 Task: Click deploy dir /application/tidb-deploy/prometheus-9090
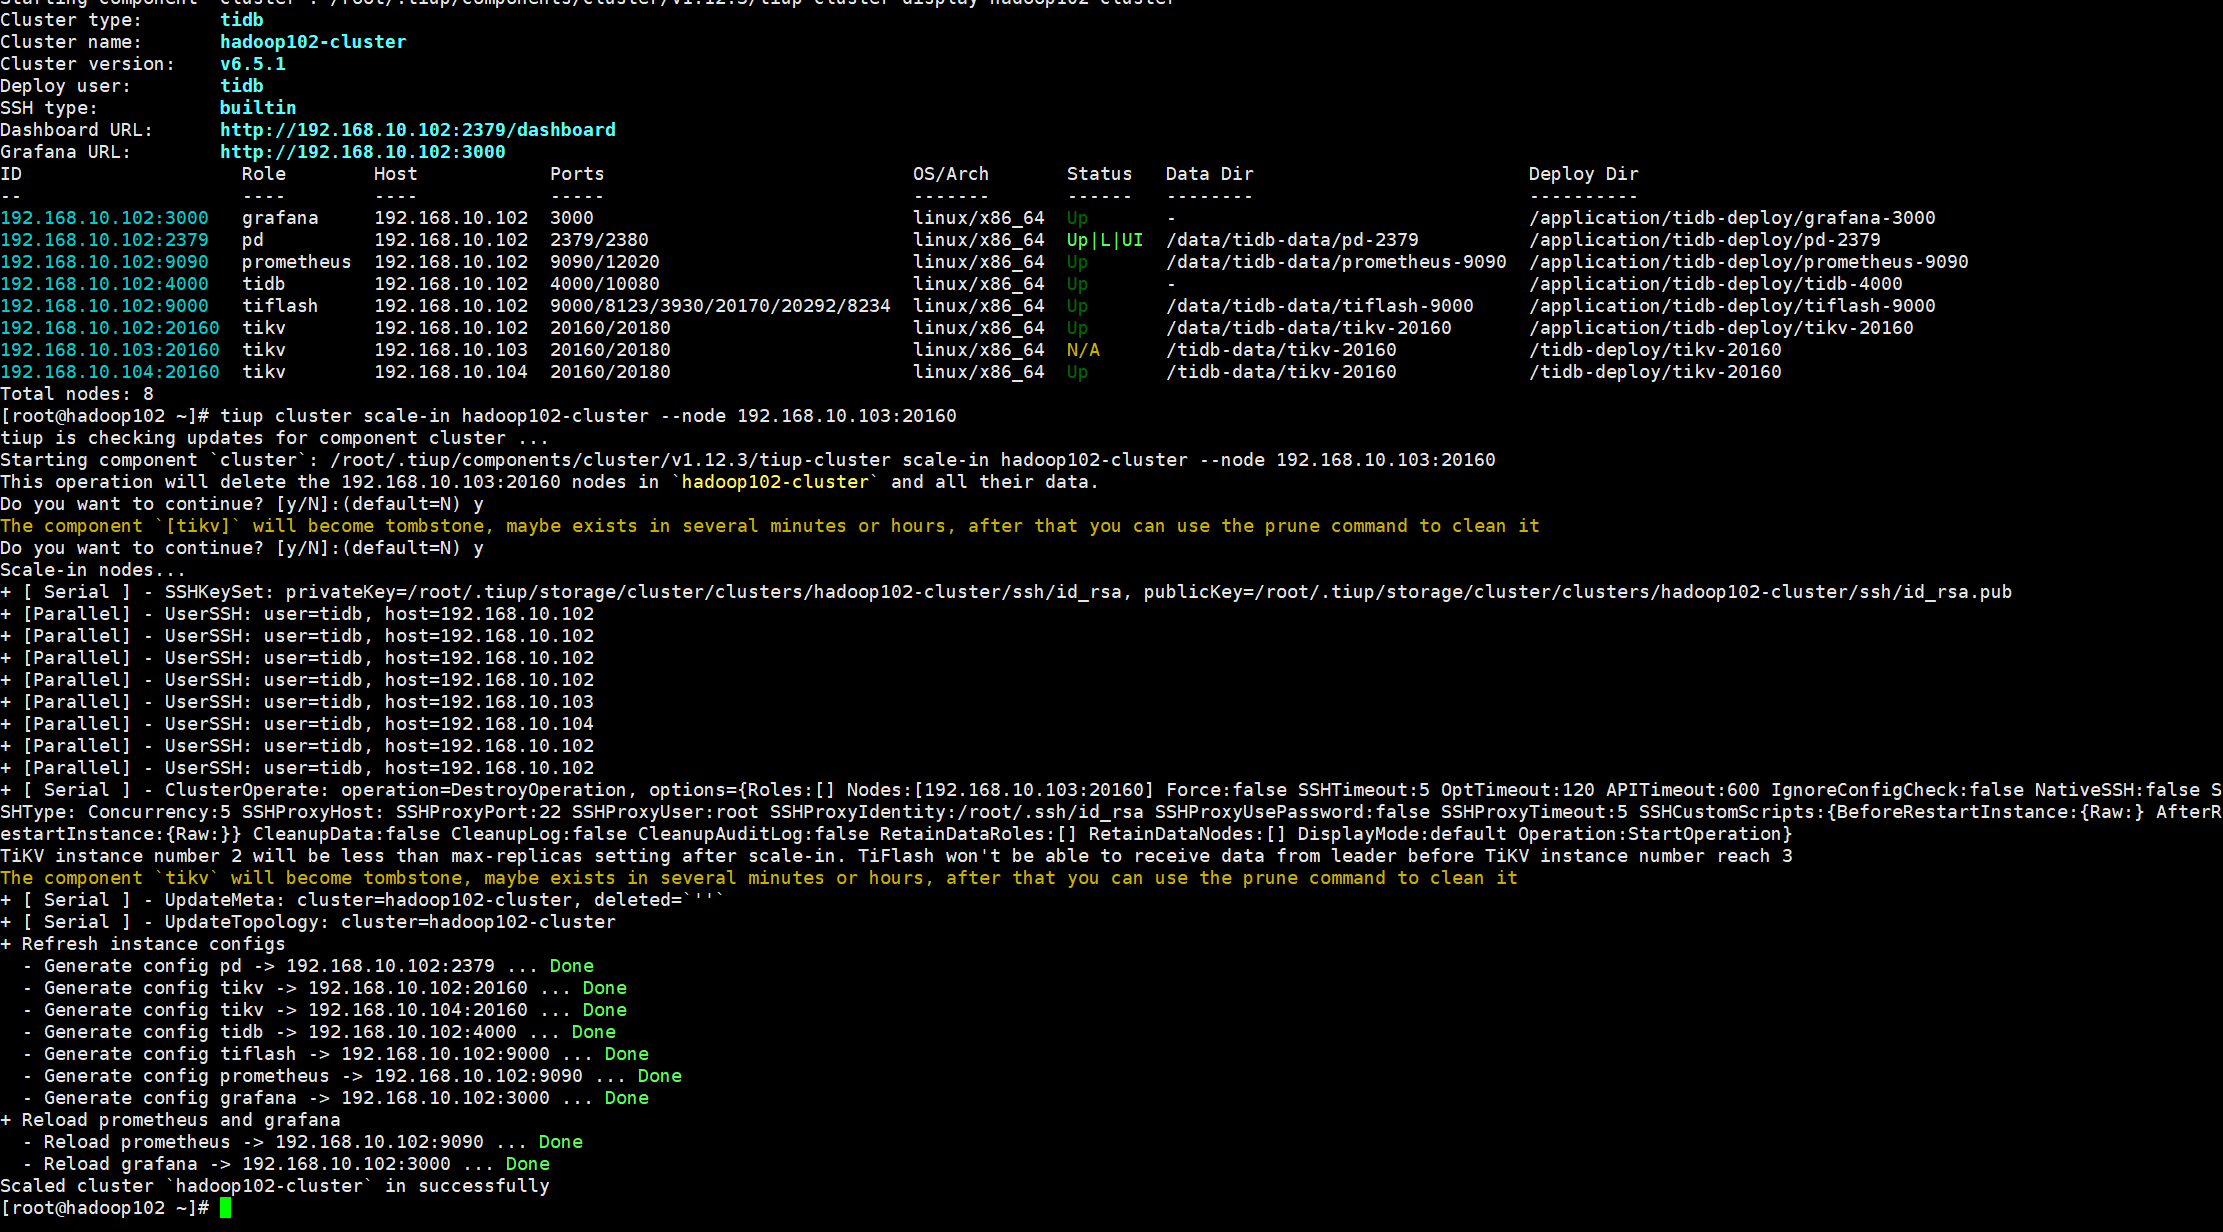pos(1748,262)
